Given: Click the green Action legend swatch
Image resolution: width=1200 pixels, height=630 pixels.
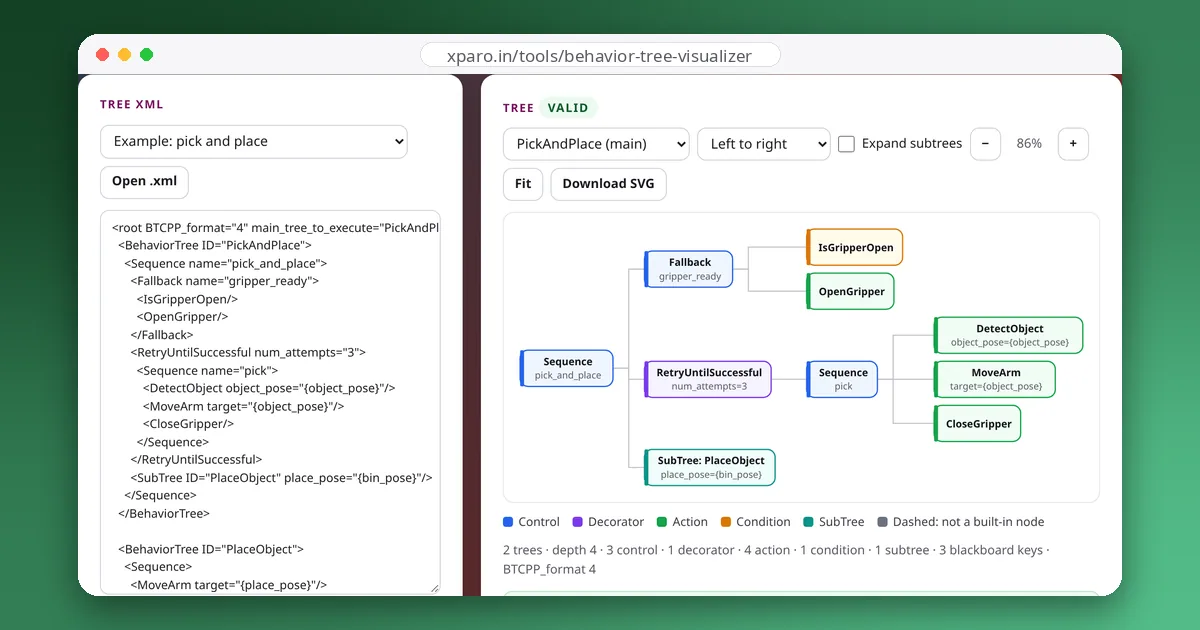Looking at the screenshot, I should click(x=661, y=522).
